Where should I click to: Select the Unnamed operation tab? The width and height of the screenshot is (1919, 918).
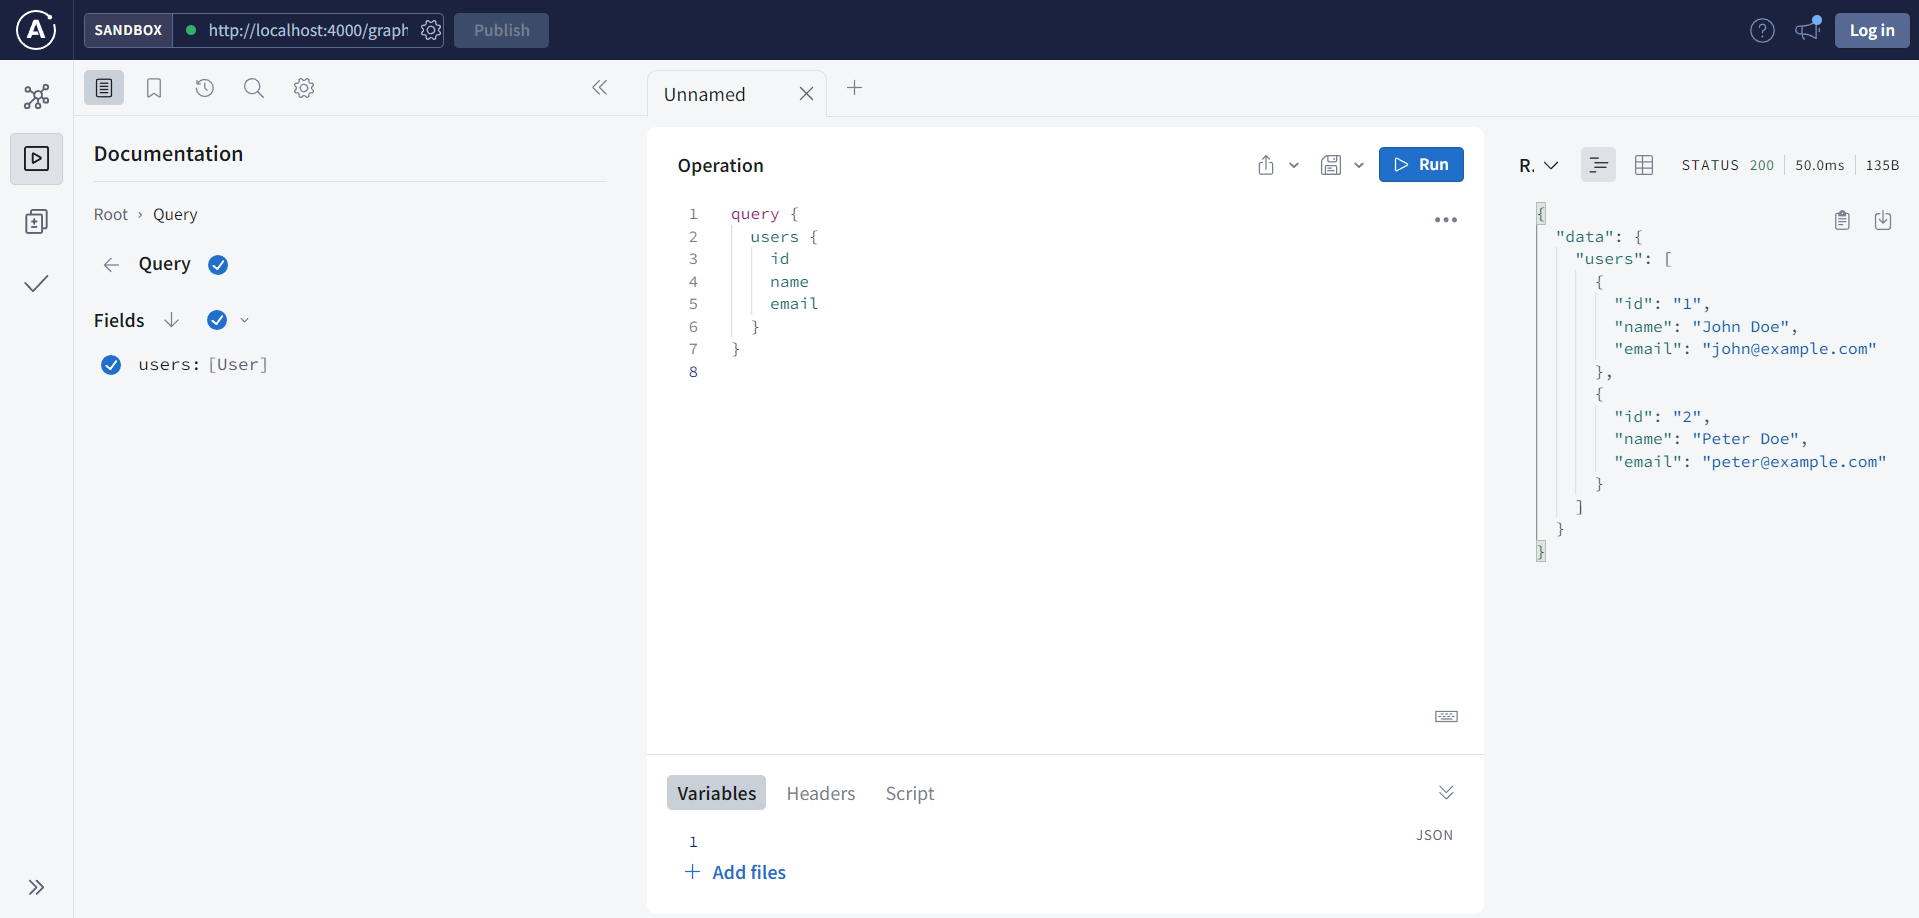coord(705,94)
